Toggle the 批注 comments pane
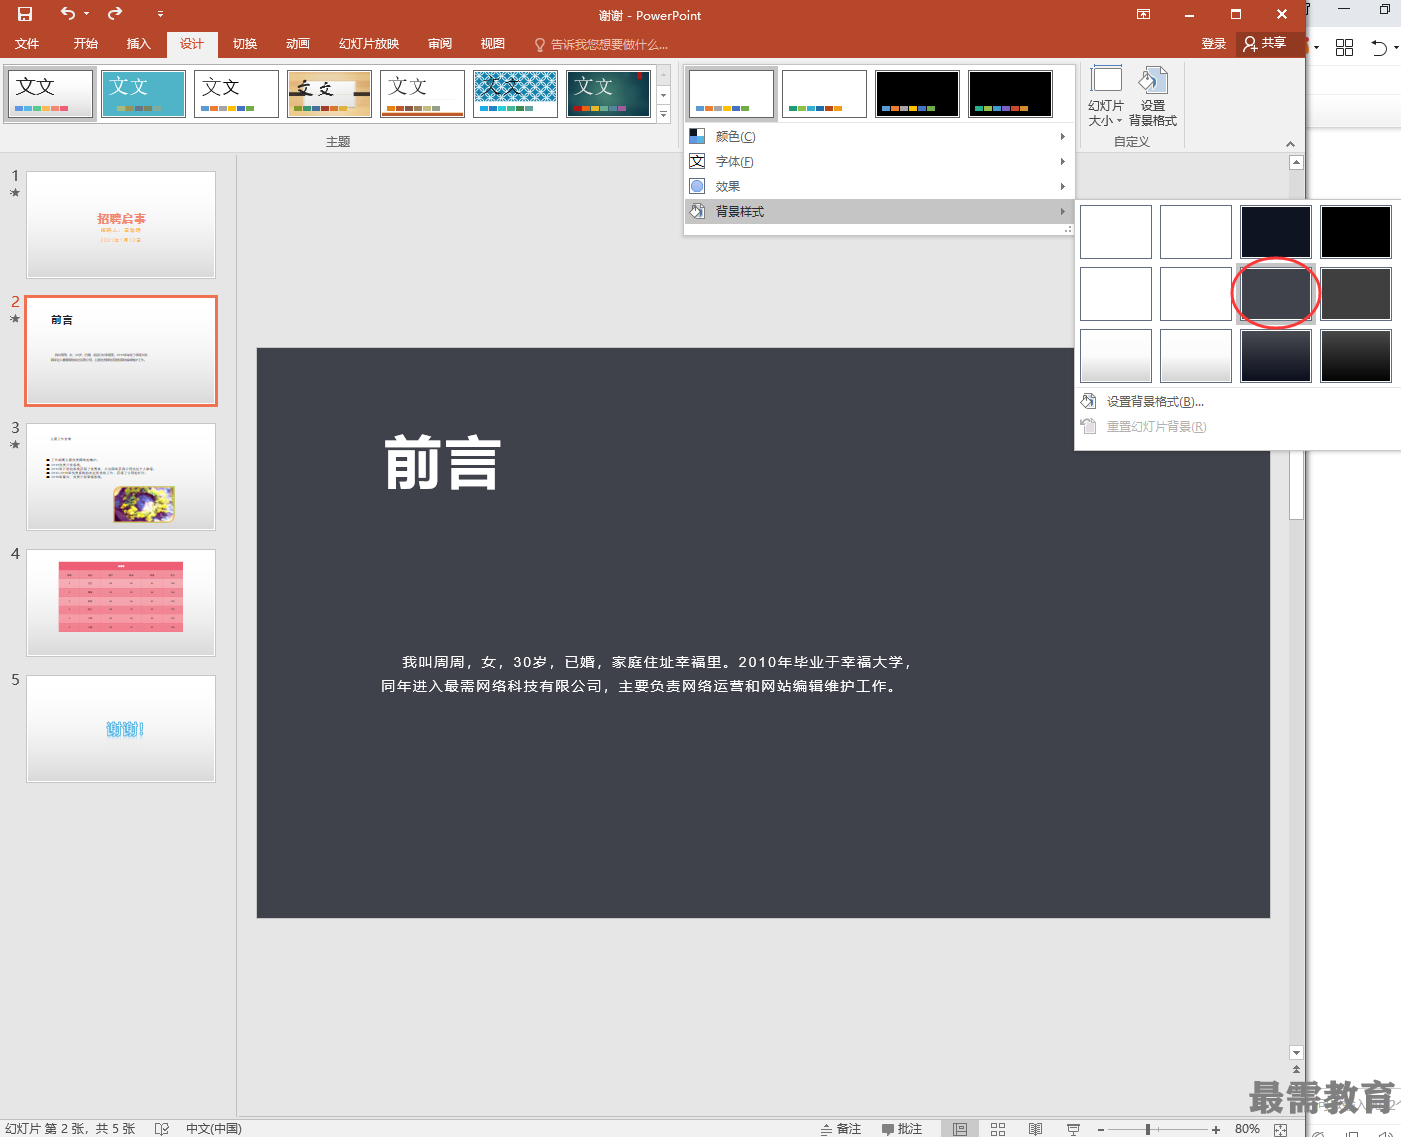 pos(902,1128)
